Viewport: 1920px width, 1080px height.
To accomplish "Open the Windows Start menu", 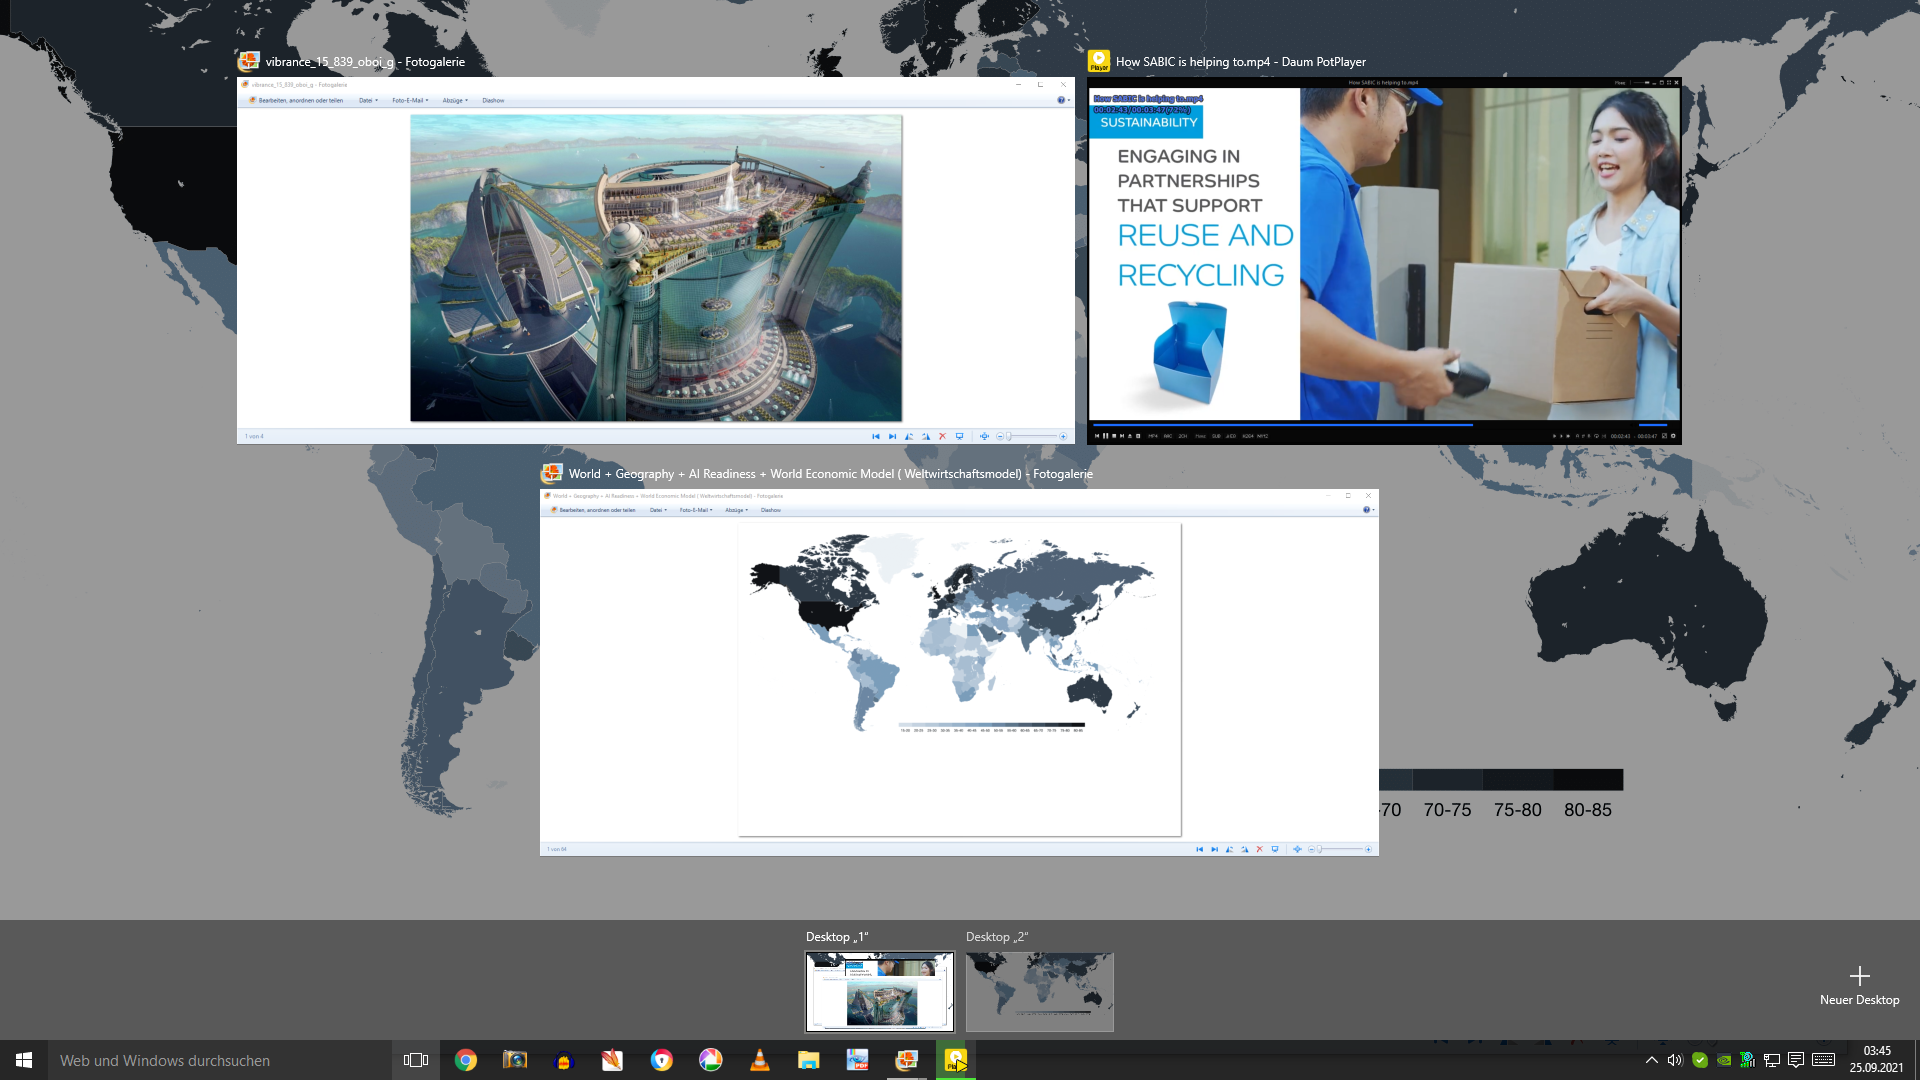I will 24,1060.
